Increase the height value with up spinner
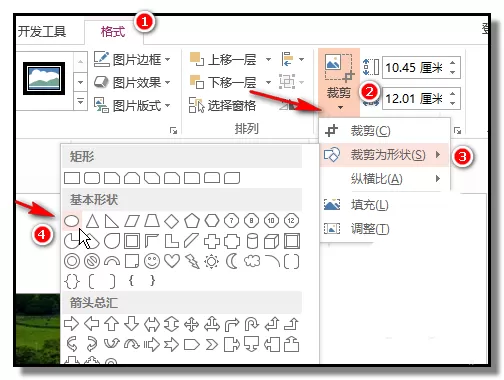Screen dimensions: 504x380 coord(452,62)
